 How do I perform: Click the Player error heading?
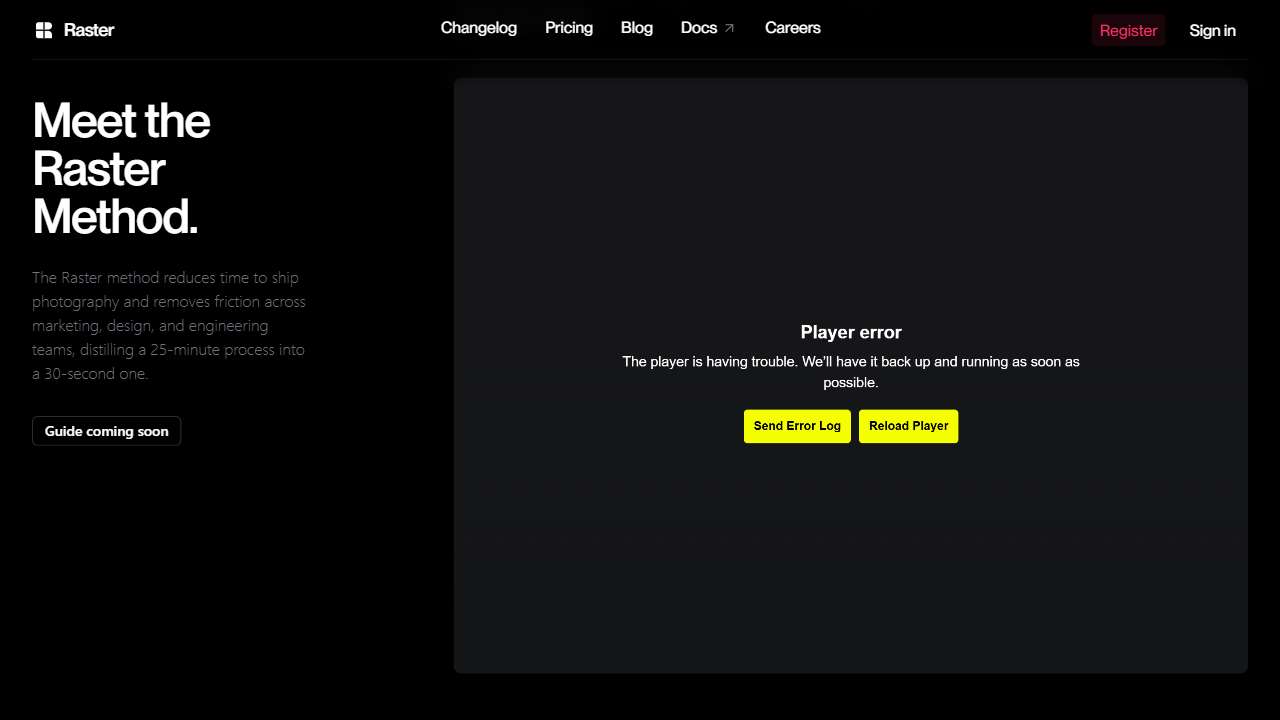click(x=850, y=332)
